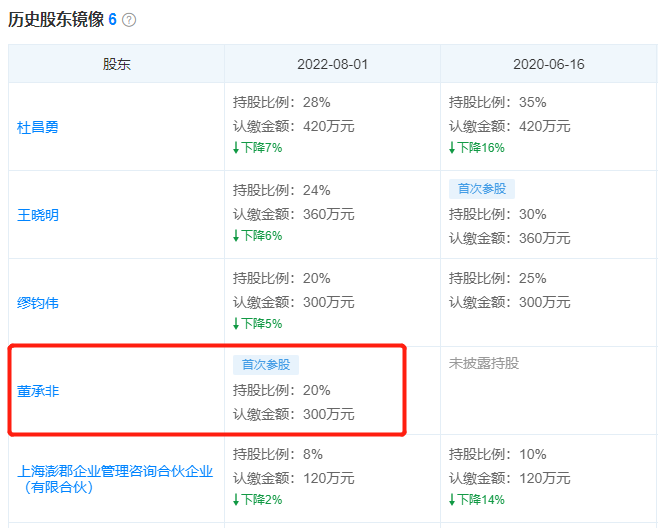Click the down arrow beside 下降5%

click(x=236, y=323)
